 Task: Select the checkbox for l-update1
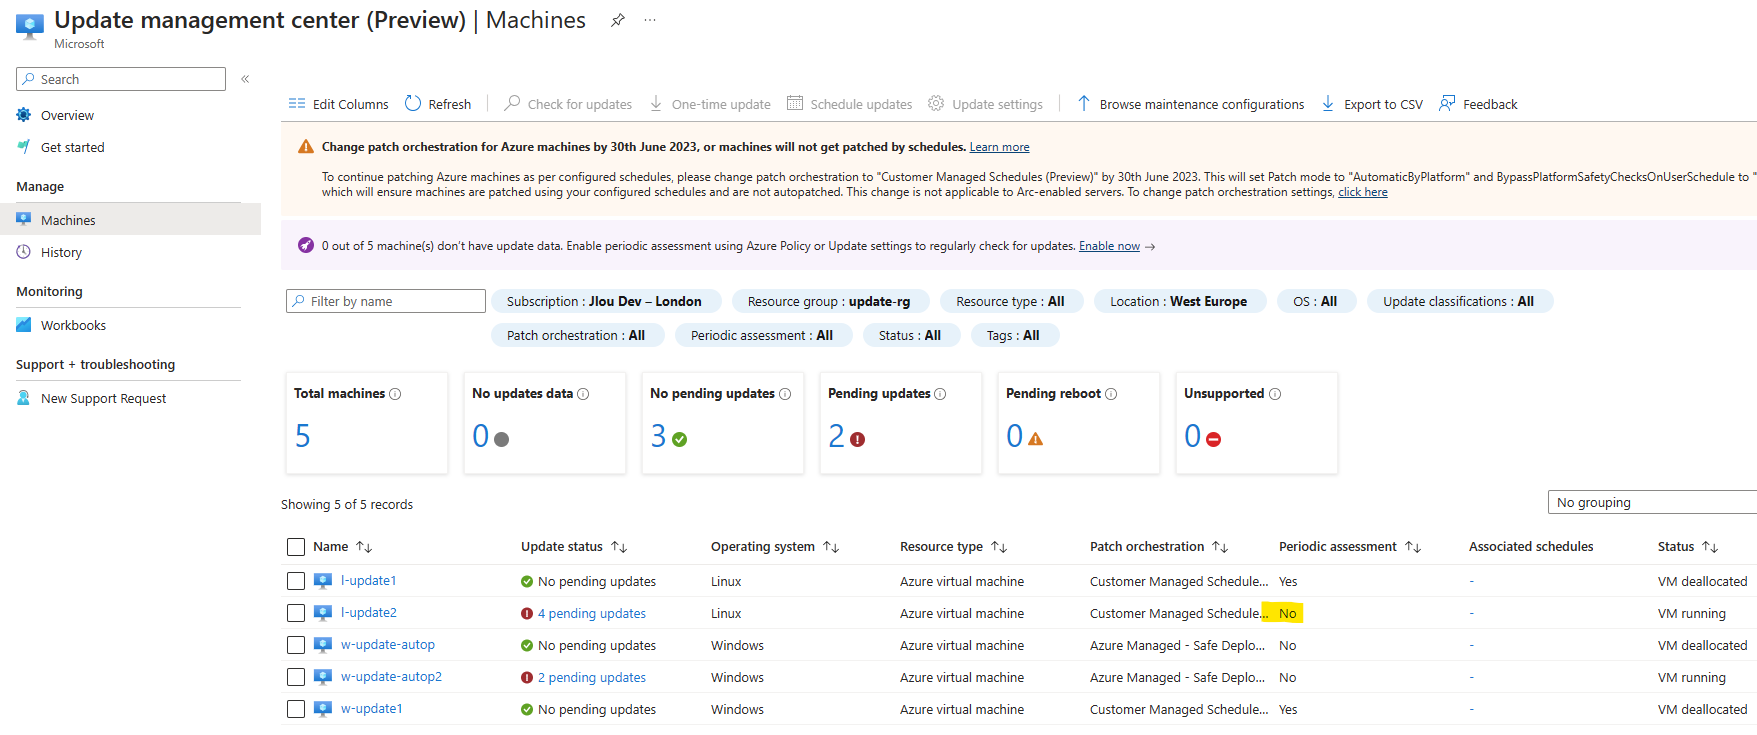tap(296, 581)
